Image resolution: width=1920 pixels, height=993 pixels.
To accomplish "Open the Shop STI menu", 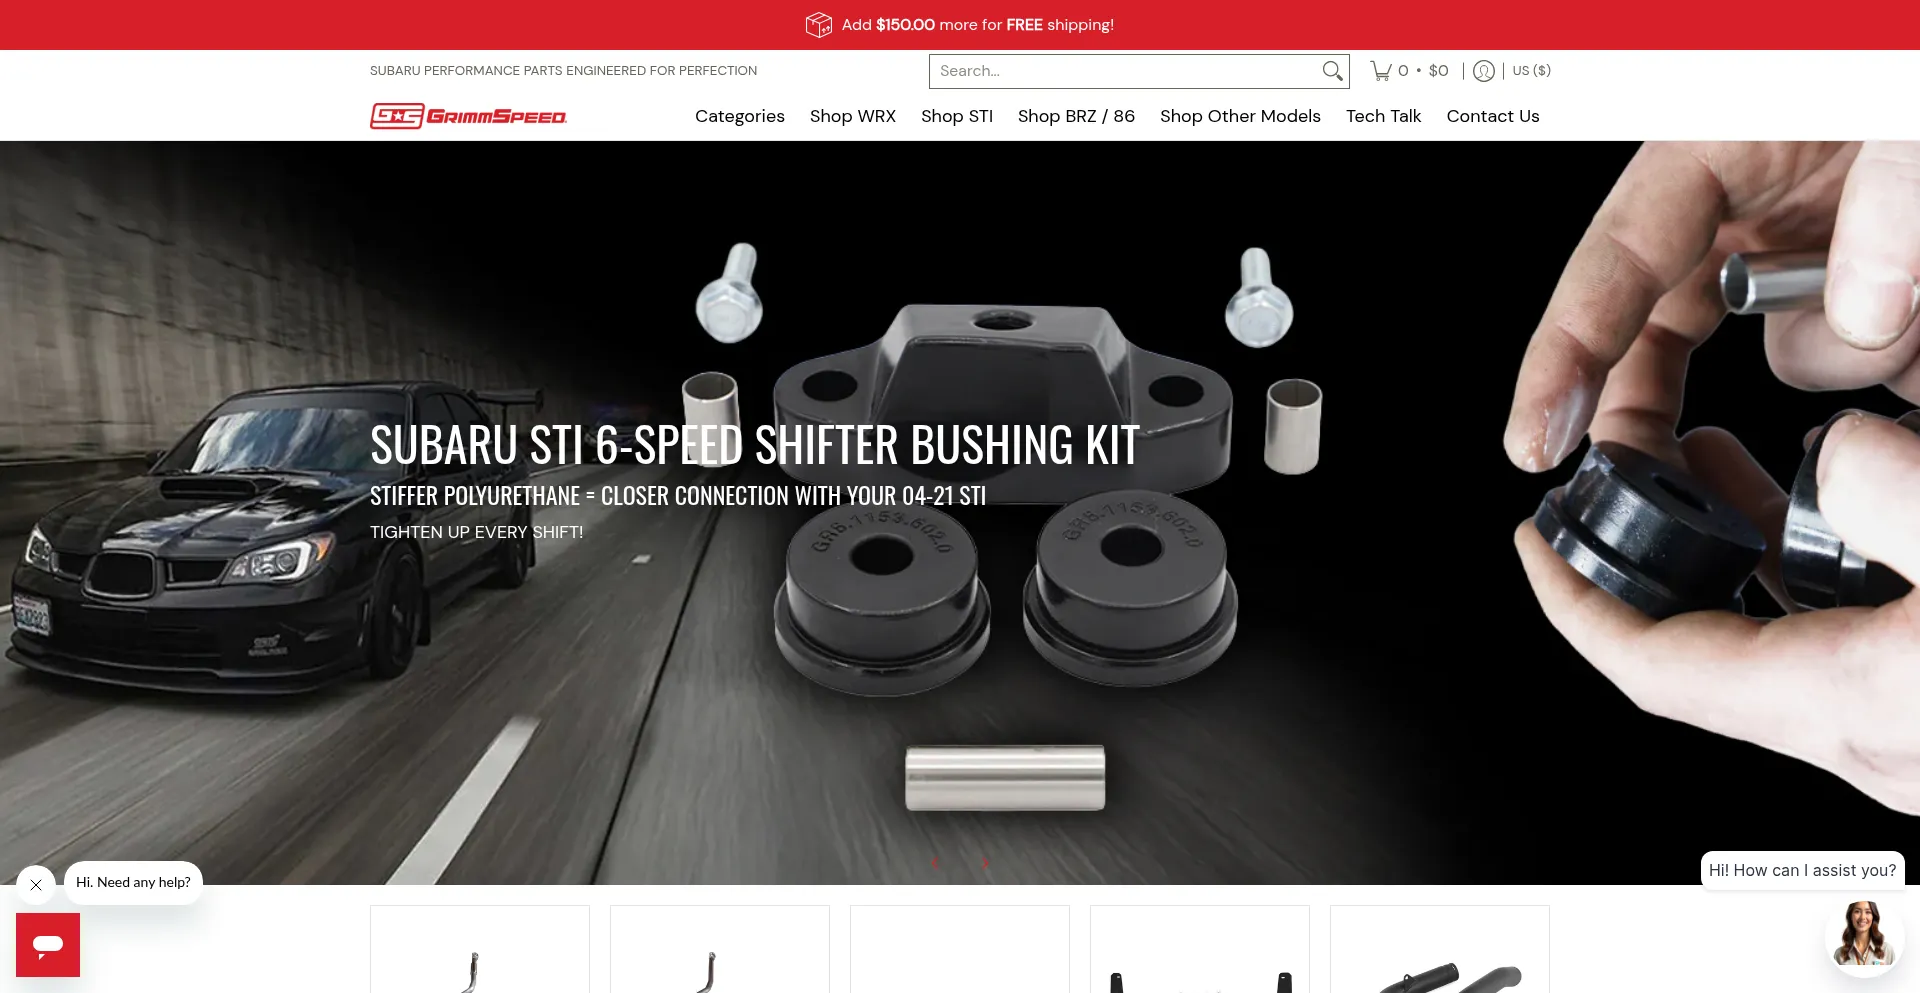I will coord(957,116).
